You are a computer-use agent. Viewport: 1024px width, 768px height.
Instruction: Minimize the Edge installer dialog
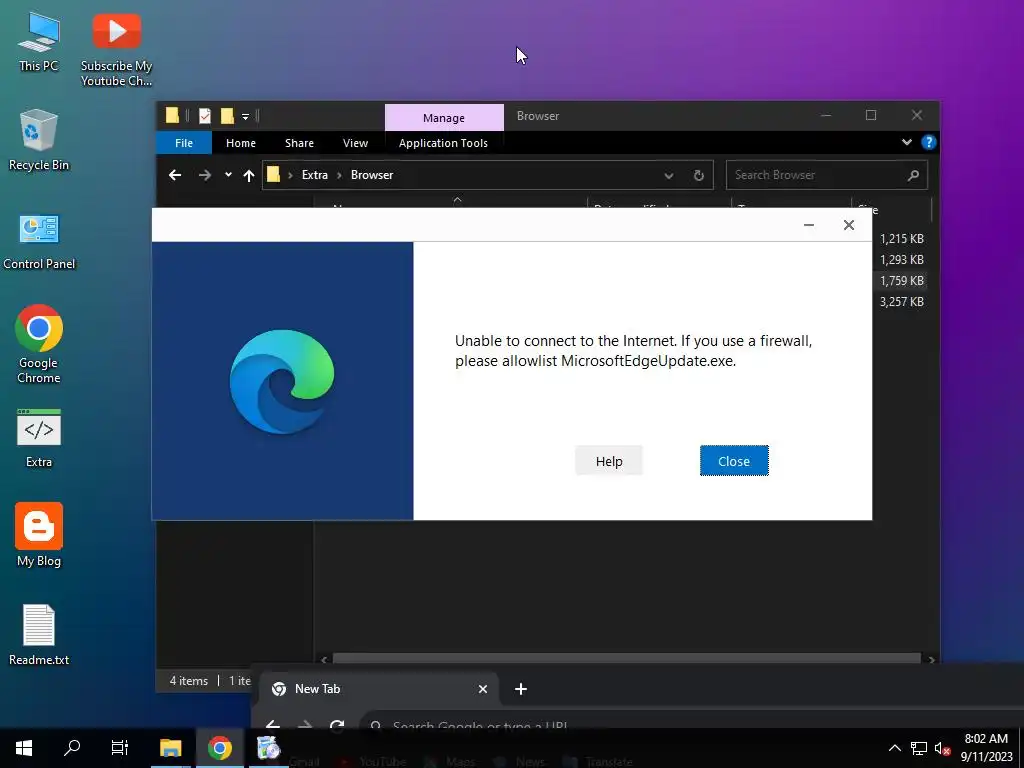(808, 225)
